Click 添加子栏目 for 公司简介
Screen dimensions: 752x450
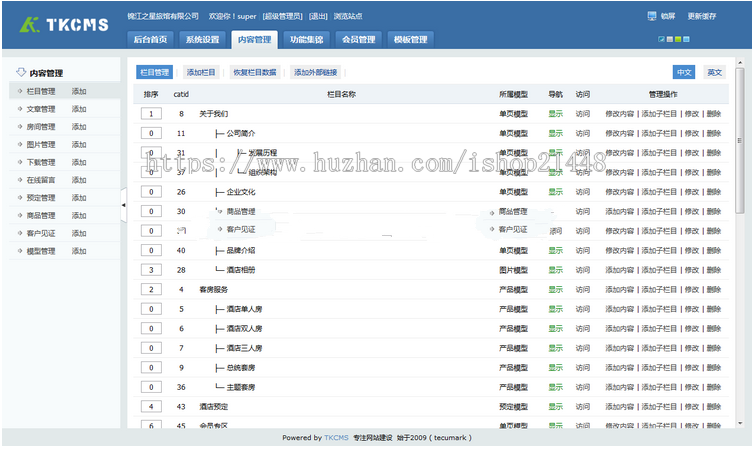tap(659, 133)
